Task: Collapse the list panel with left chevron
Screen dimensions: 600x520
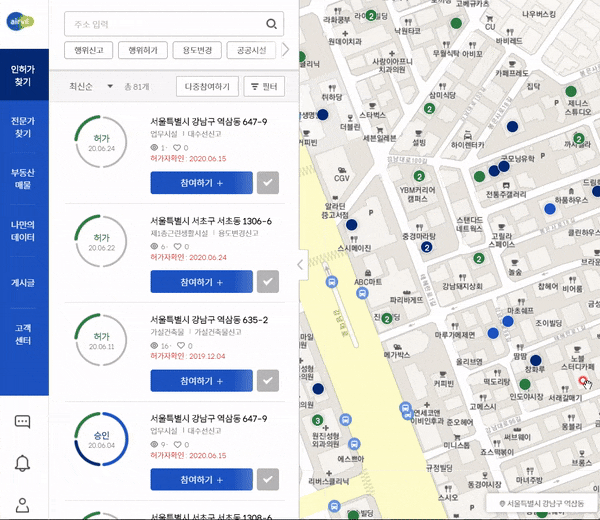Action: (301, 264)
